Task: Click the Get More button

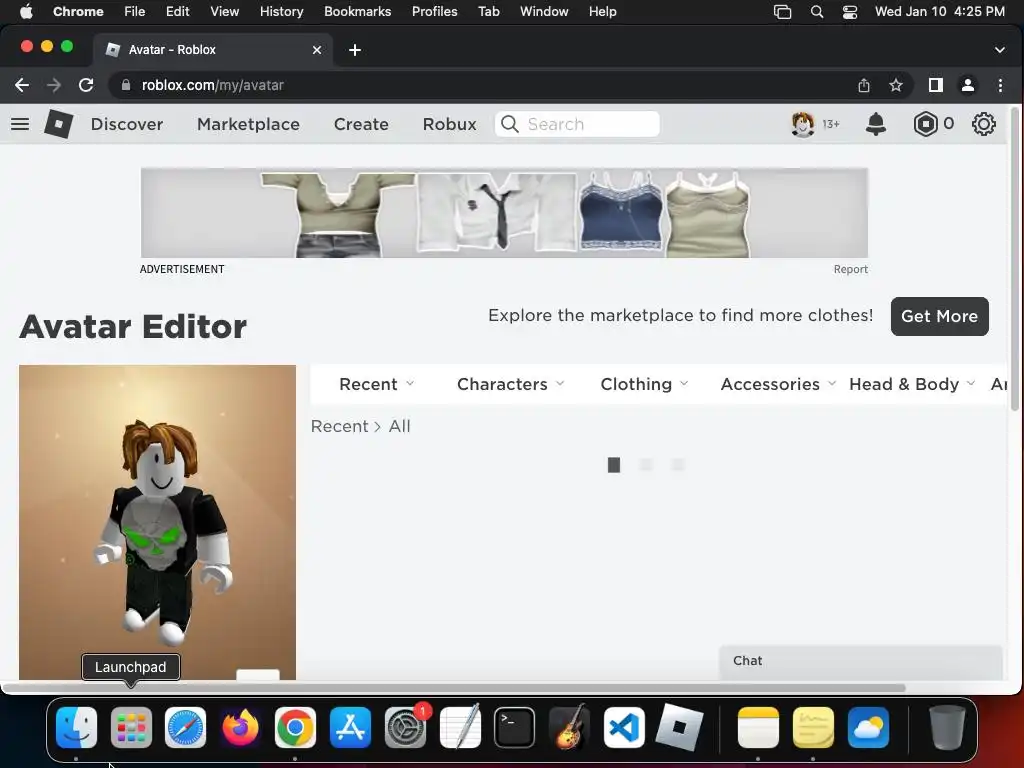Action: [x=939, y=316]
